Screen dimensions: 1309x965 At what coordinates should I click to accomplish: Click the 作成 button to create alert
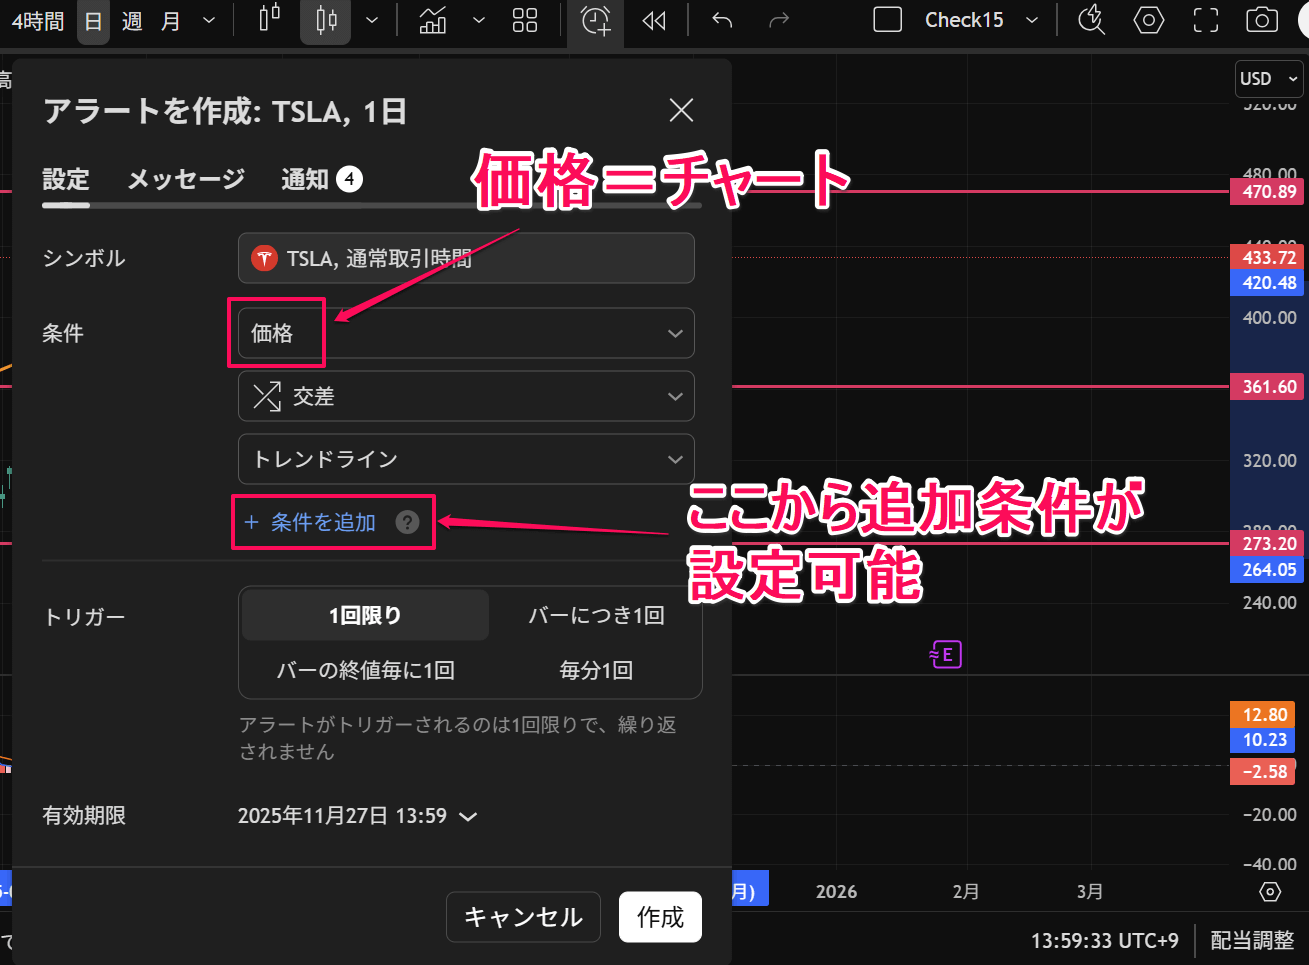(660, 917)
